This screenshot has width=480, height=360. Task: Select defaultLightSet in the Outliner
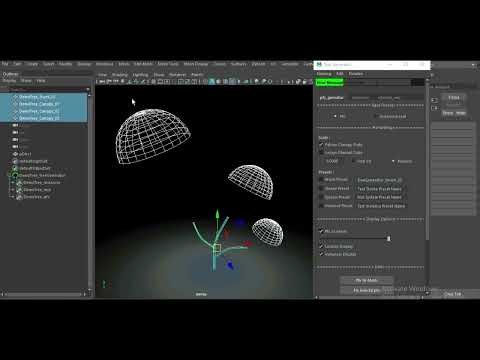(x=33, y=161)
